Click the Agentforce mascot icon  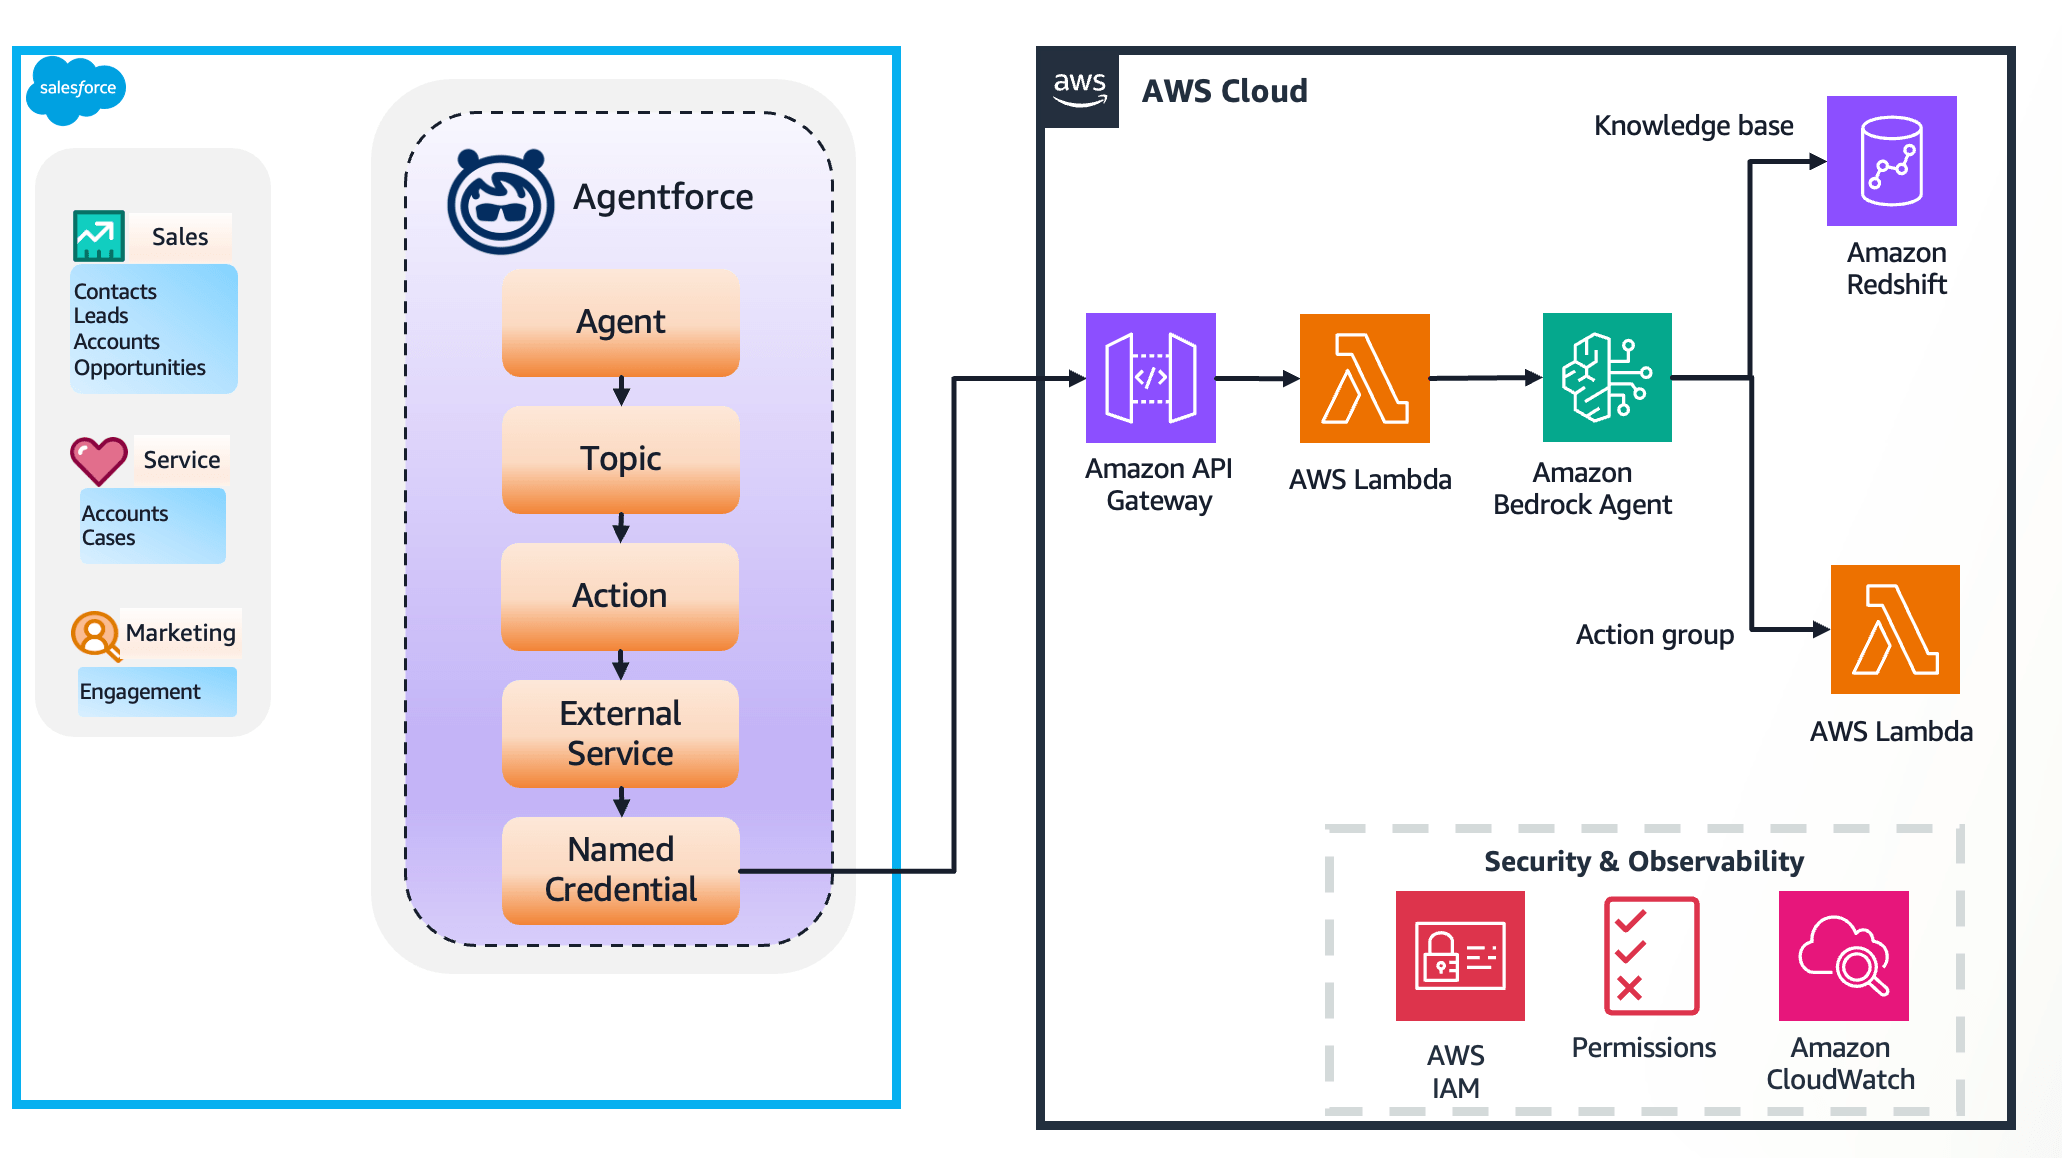click(500, 202)
